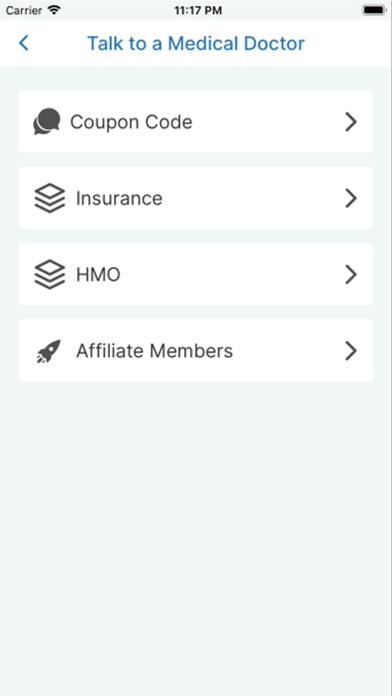The image size is (392, 696).
Task: Select the HMO label
Action: [98, 275]
